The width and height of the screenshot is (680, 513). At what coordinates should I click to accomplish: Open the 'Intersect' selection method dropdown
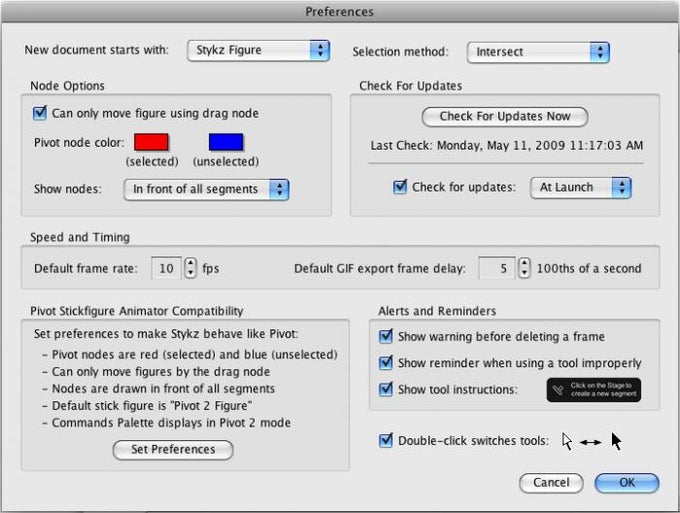(x=538, y=52)
